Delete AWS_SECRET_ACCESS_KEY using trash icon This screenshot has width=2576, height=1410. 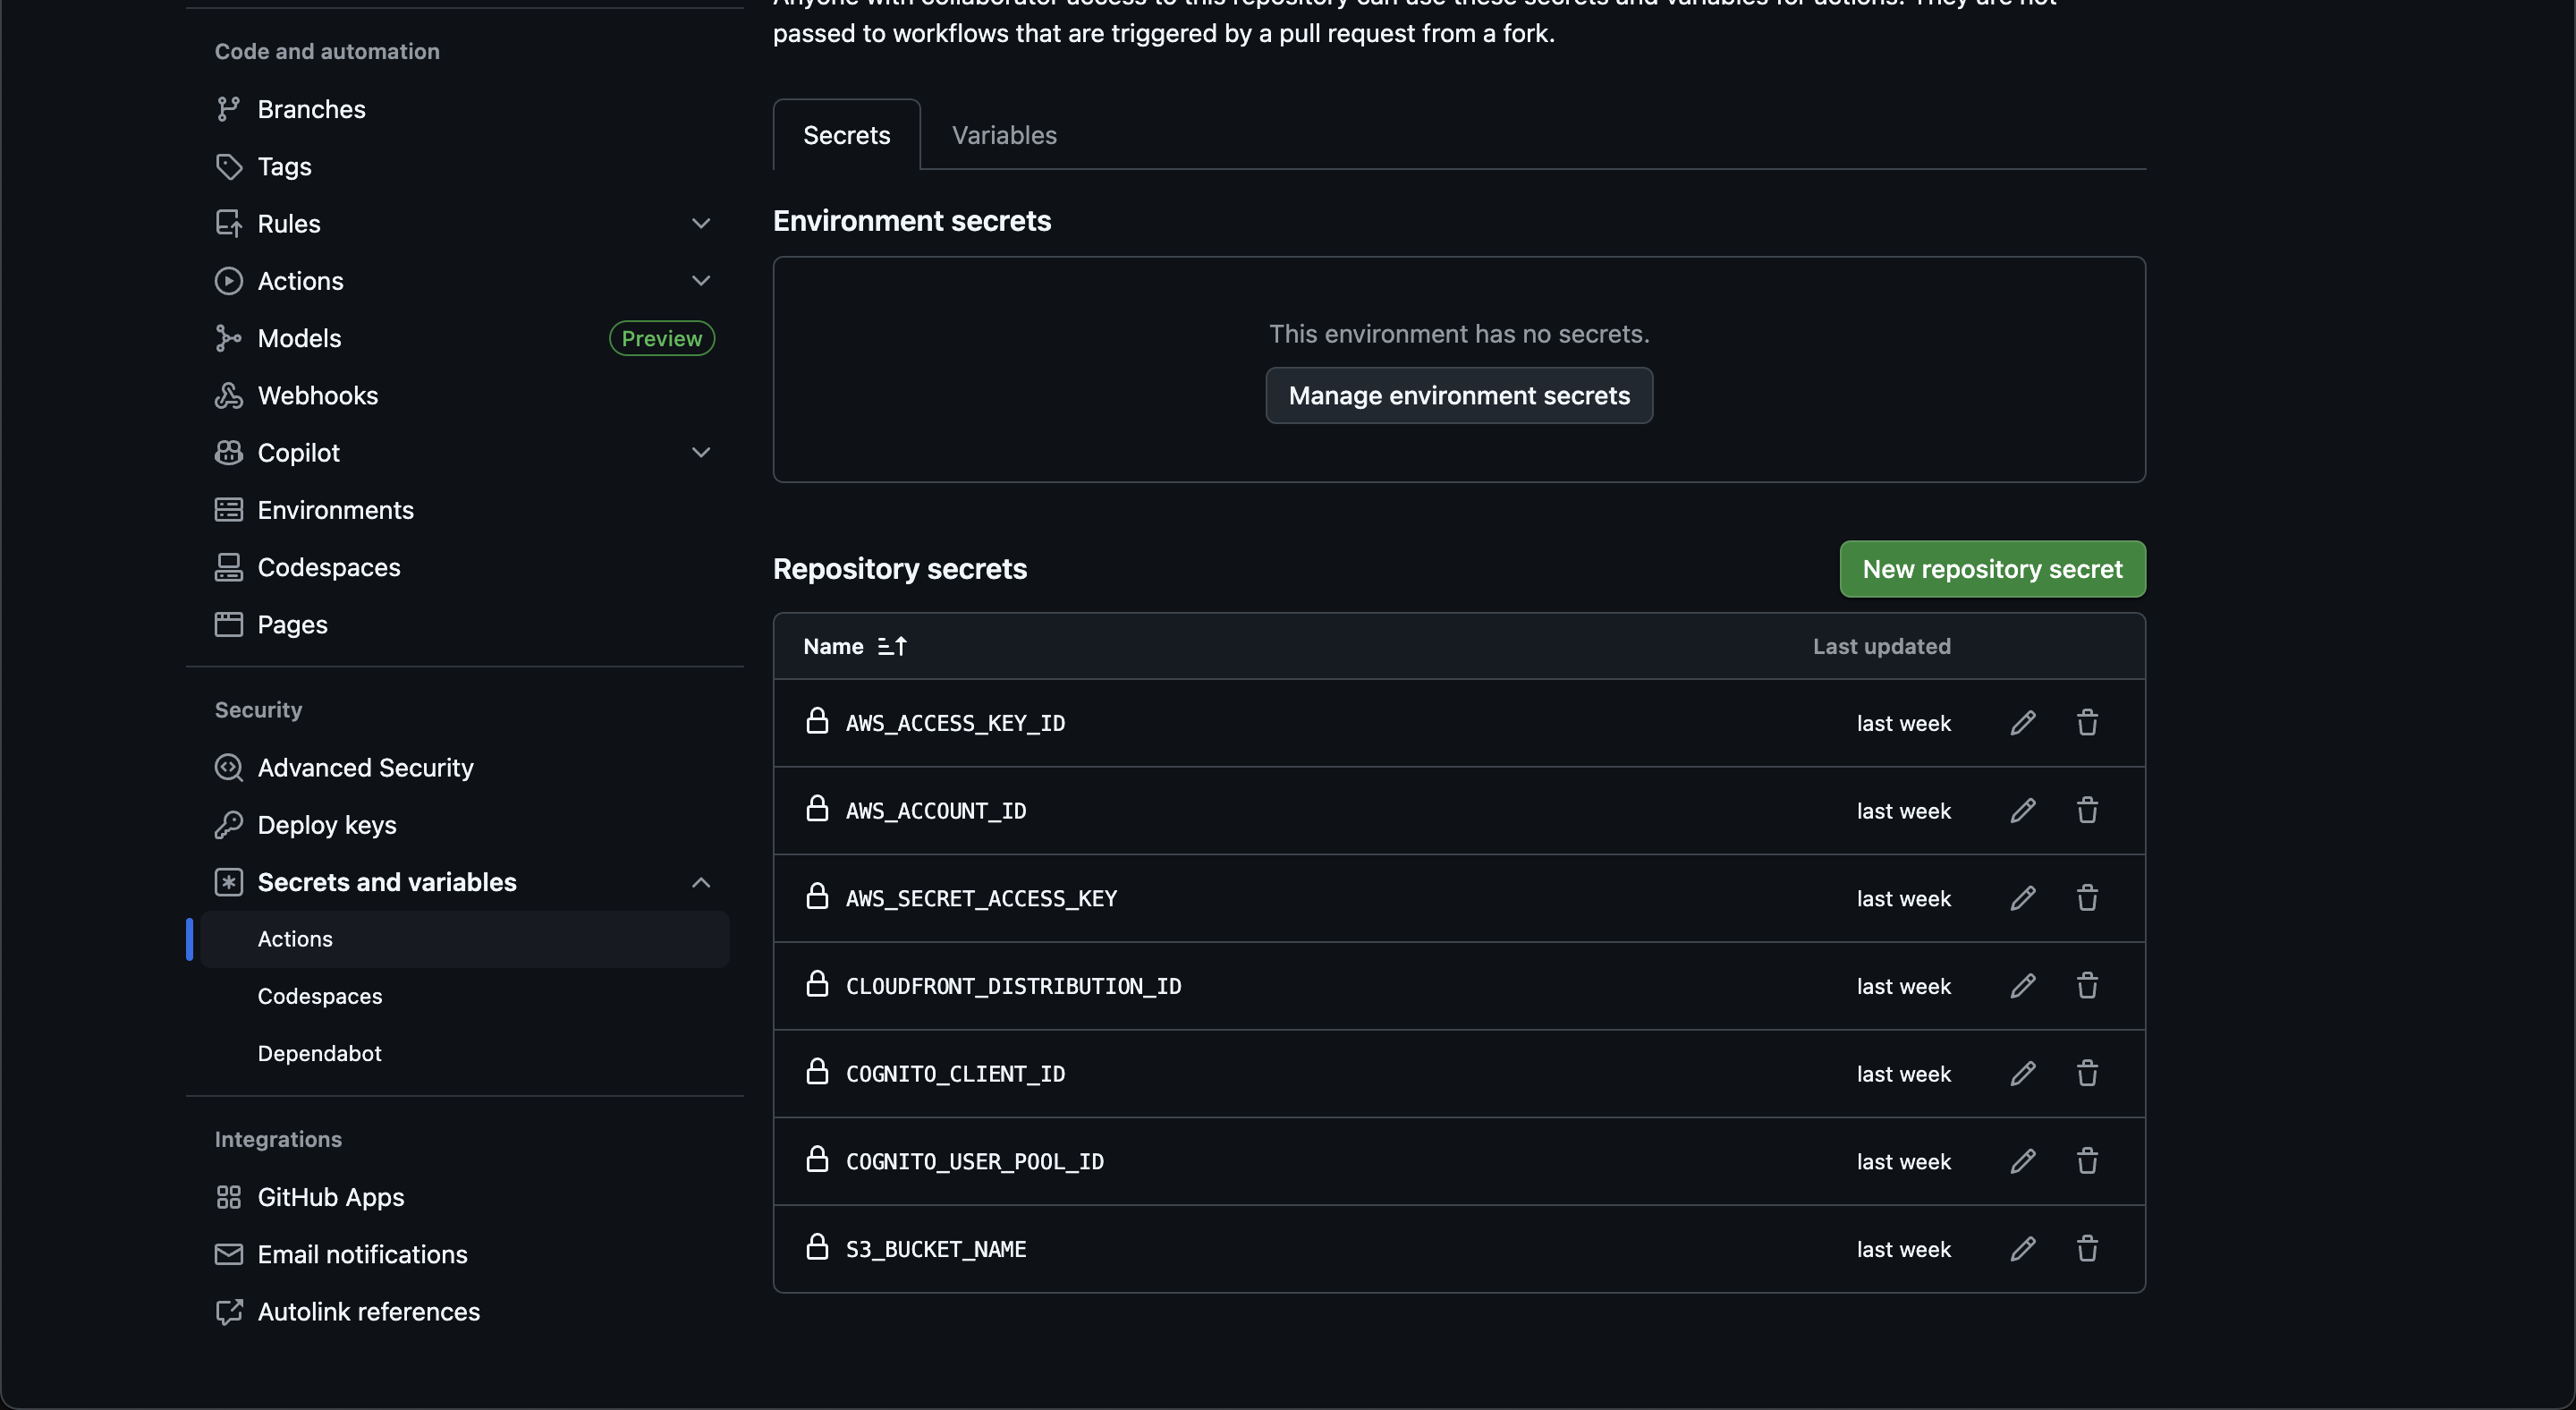pyautogui.click(x=2086, y=898)
